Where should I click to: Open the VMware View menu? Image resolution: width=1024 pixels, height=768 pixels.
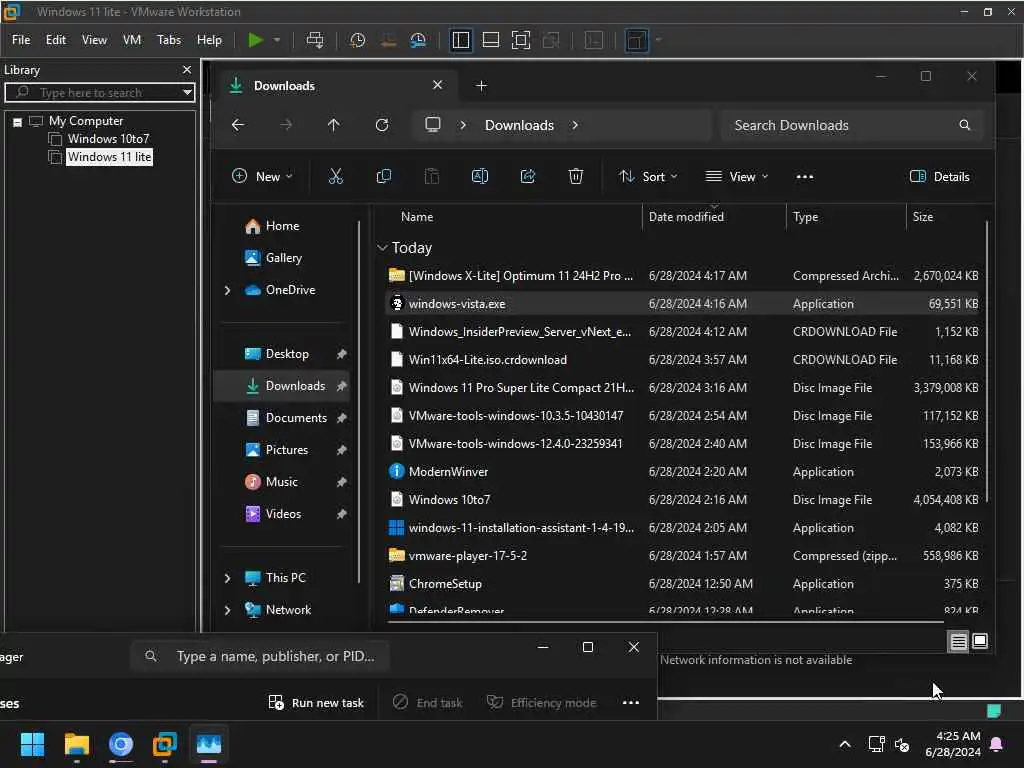pyautogui.click(x=94, y=40)
